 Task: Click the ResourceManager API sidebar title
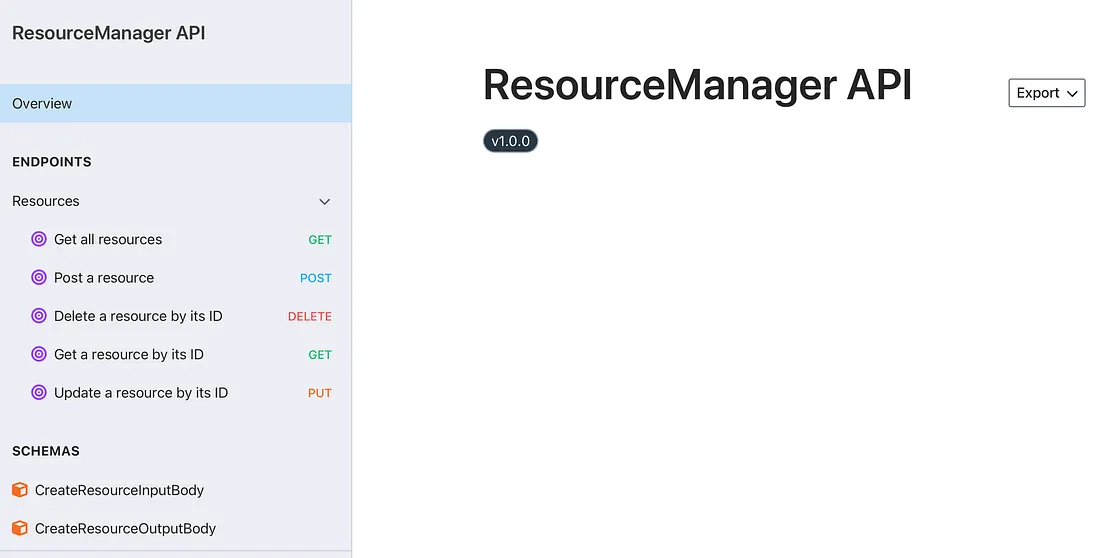point(108,33)
